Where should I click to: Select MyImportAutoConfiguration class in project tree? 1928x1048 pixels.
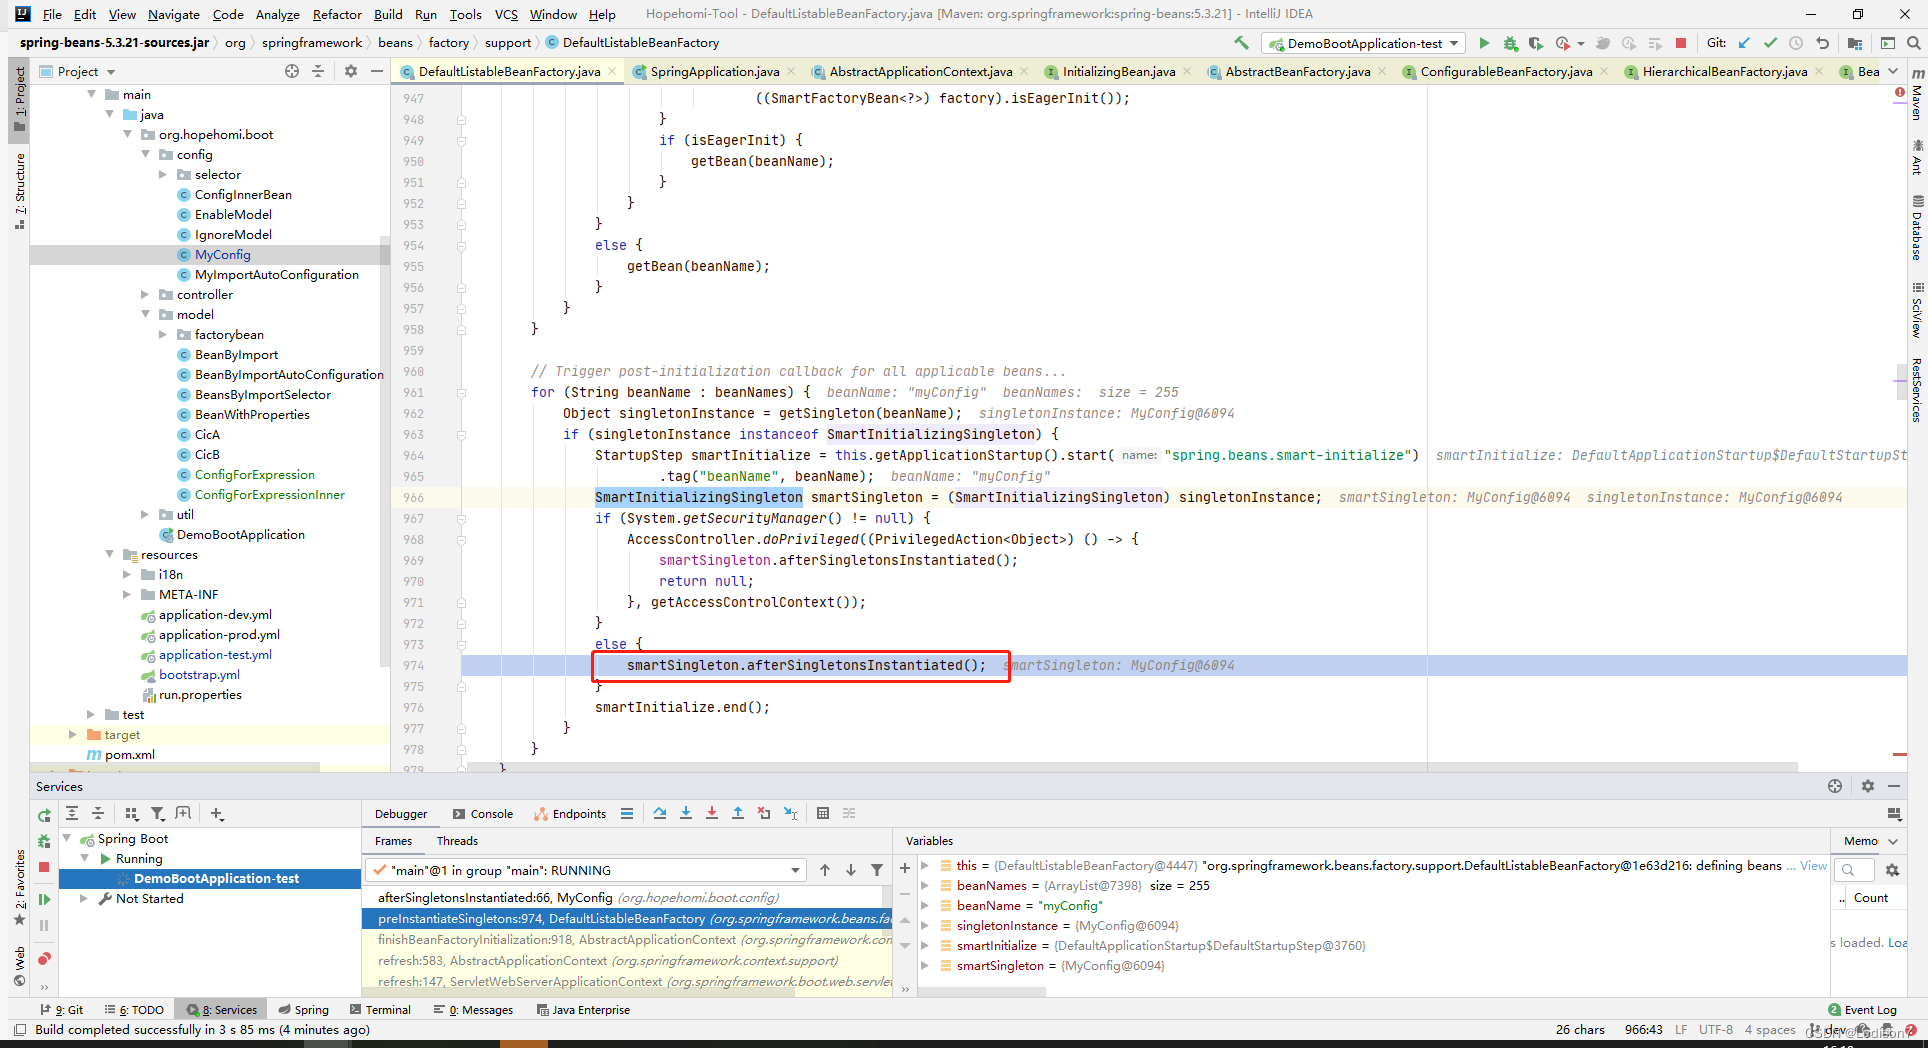point(276,274)
